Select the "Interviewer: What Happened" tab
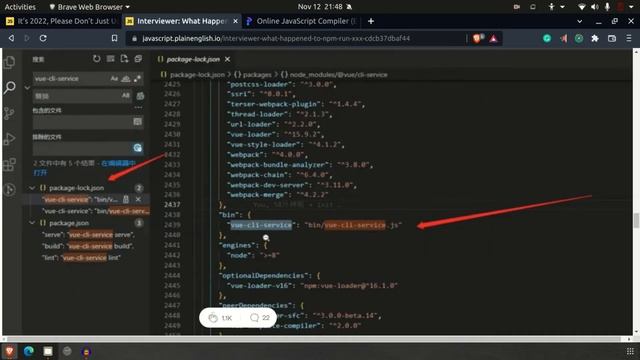This screenshot has width=640, height=360. click(x=182, y=21)
